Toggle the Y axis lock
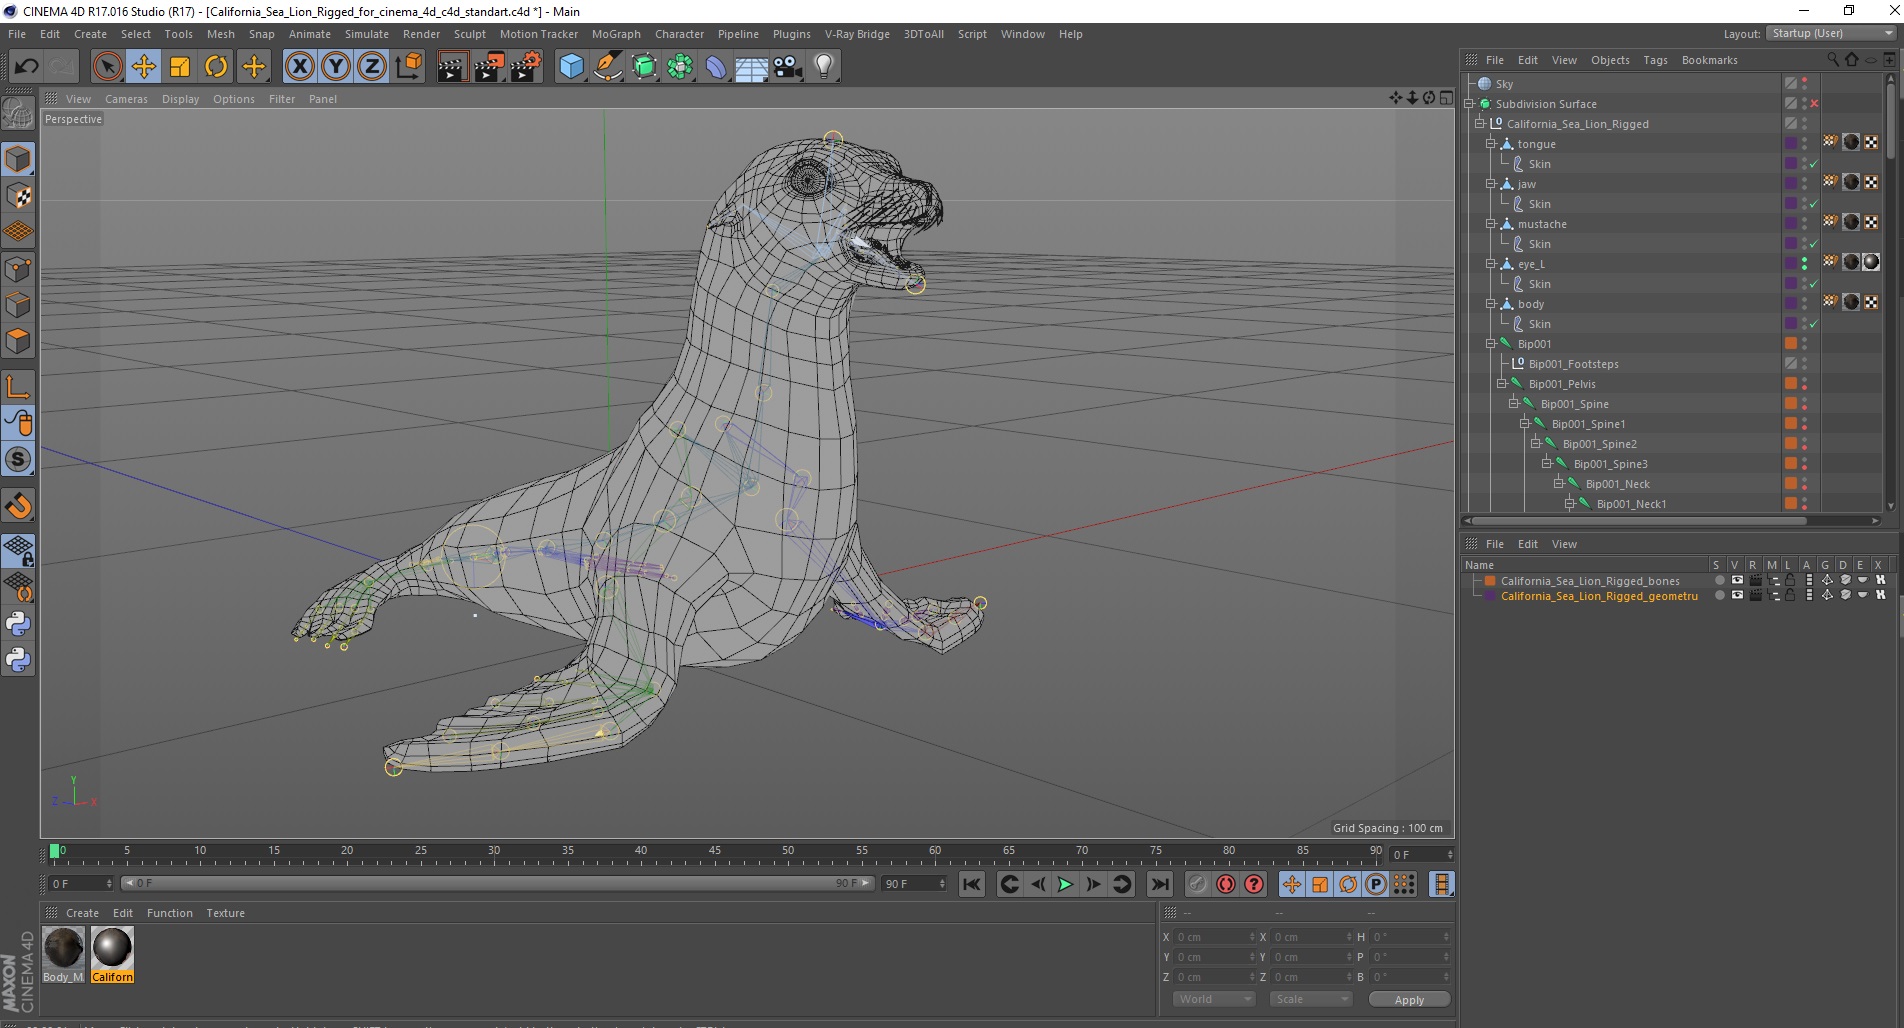The height and width of the screenshot is (1028, 1904). pyautogui.click(x=336, y=67)
